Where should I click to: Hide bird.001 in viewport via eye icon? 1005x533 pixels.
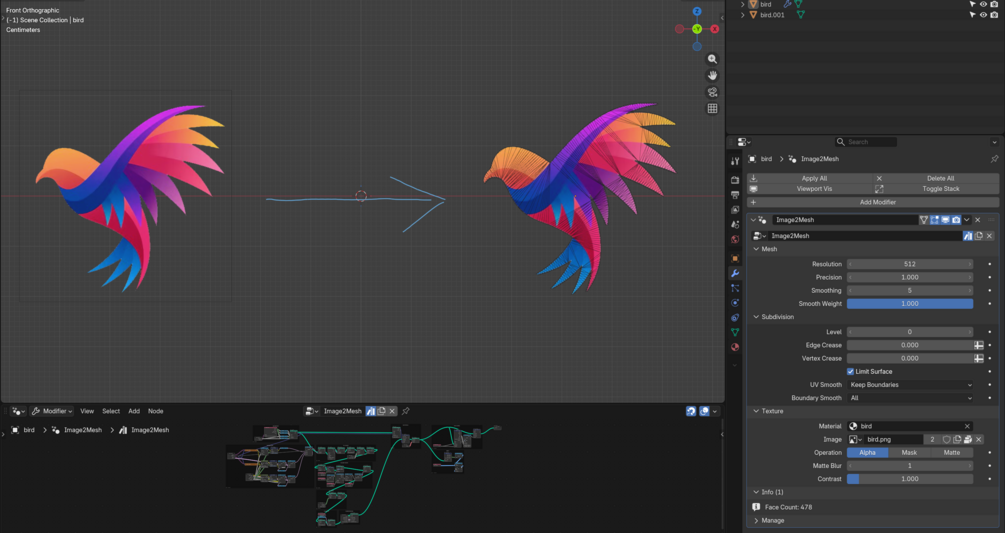(x=983, y=15)
